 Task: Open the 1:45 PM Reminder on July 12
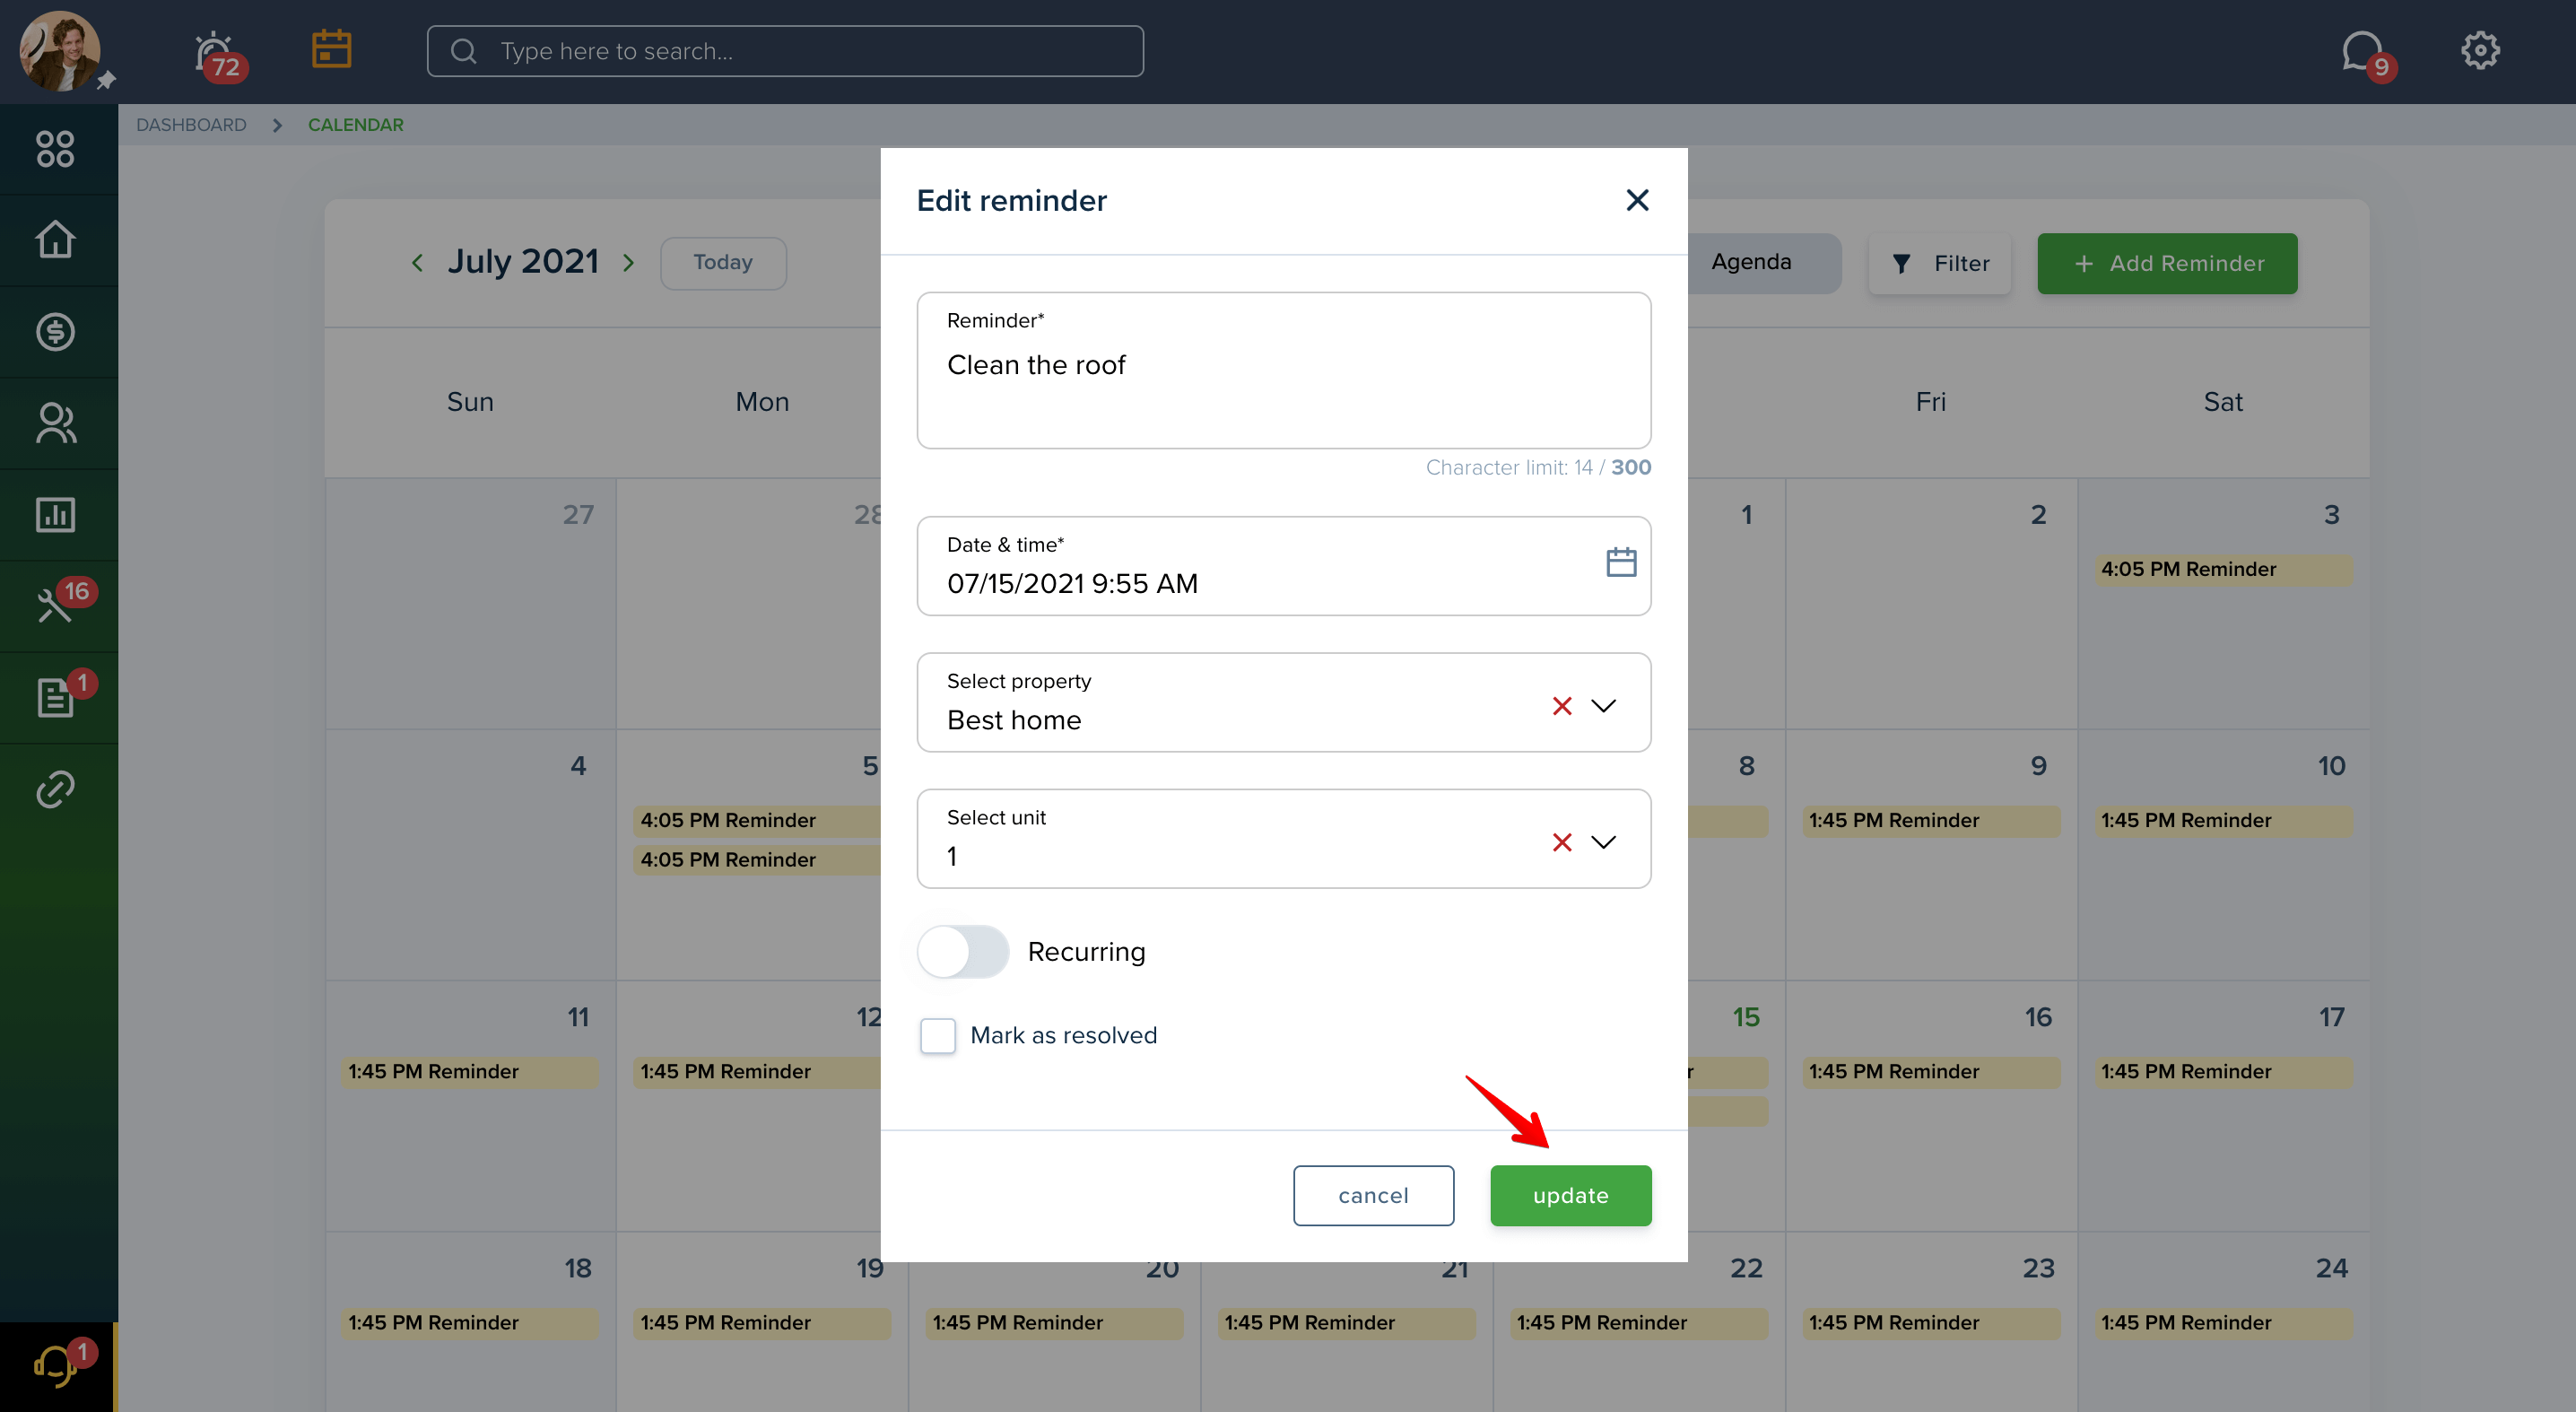tap(757, 1072)
